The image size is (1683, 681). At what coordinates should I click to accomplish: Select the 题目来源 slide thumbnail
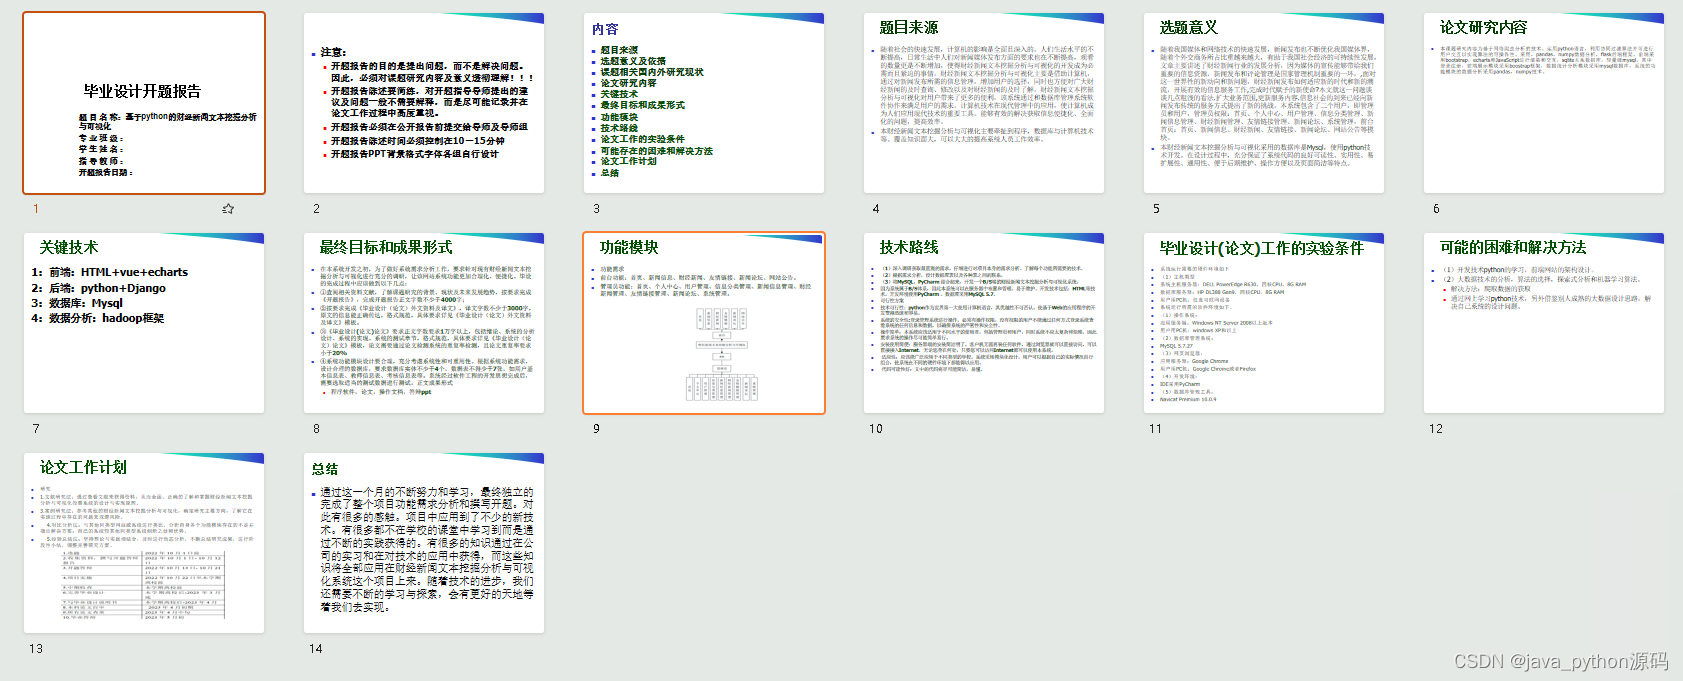pos(984,103)
